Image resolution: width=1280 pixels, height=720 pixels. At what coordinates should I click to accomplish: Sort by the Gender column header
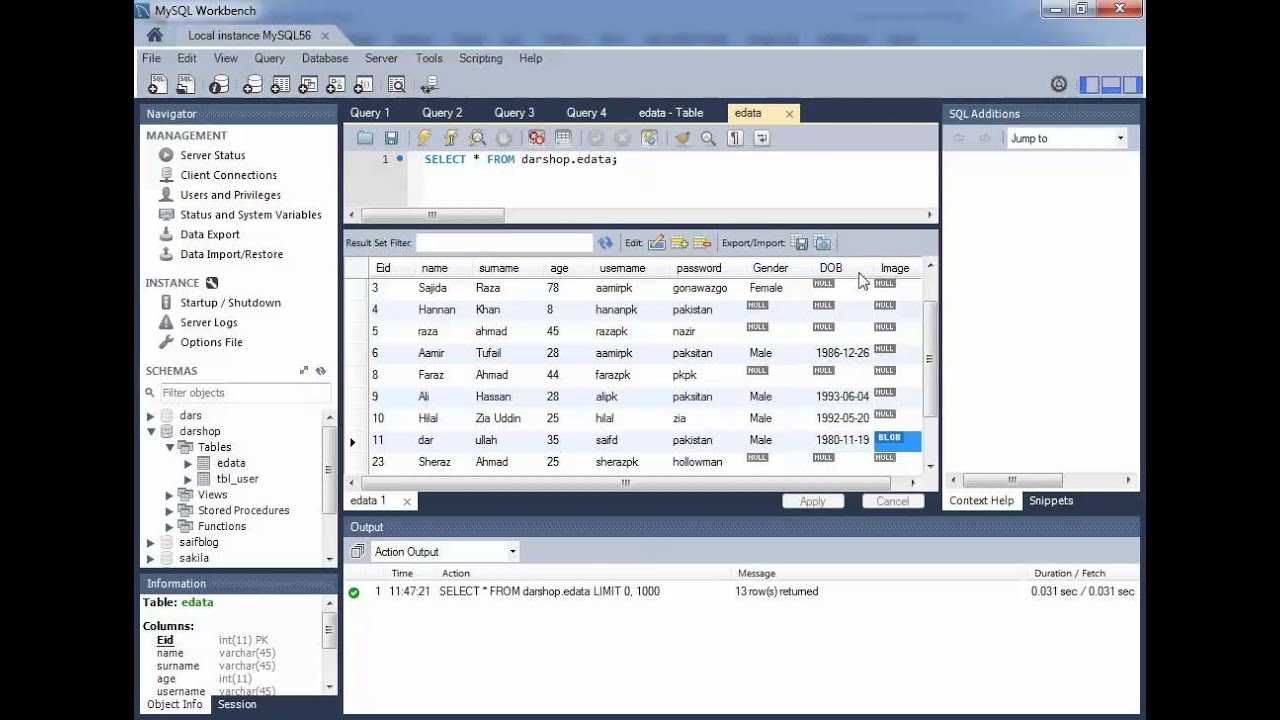770,268
